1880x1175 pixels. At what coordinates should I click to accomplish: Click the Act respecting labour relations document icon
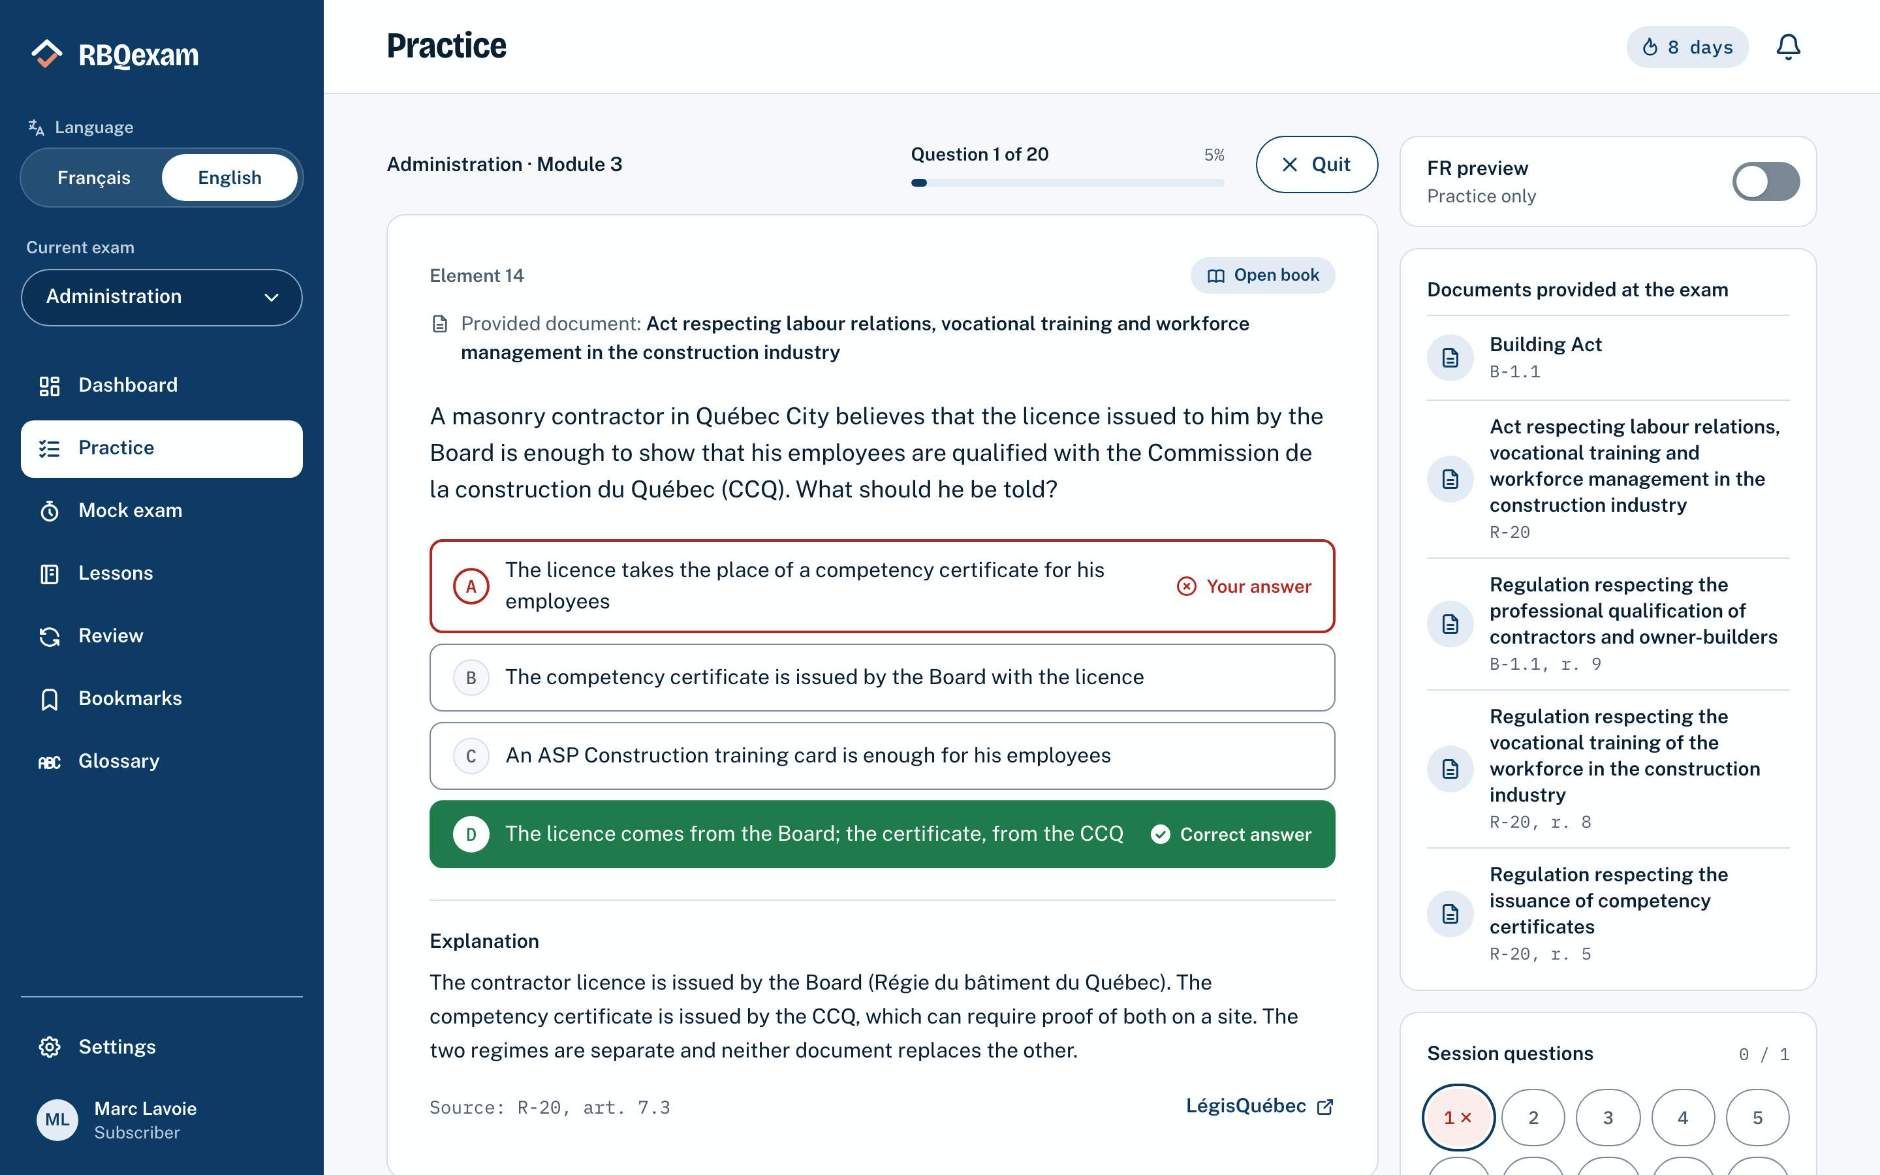coord(1450,479)
